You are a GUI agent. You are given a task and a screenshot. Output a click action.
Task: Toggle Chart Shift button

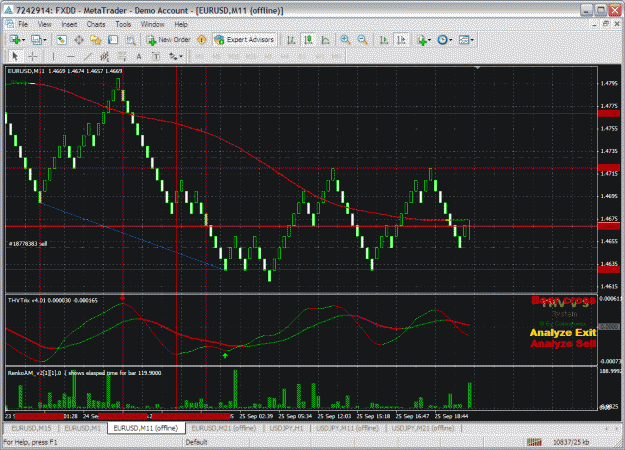[x=401, y=40]
